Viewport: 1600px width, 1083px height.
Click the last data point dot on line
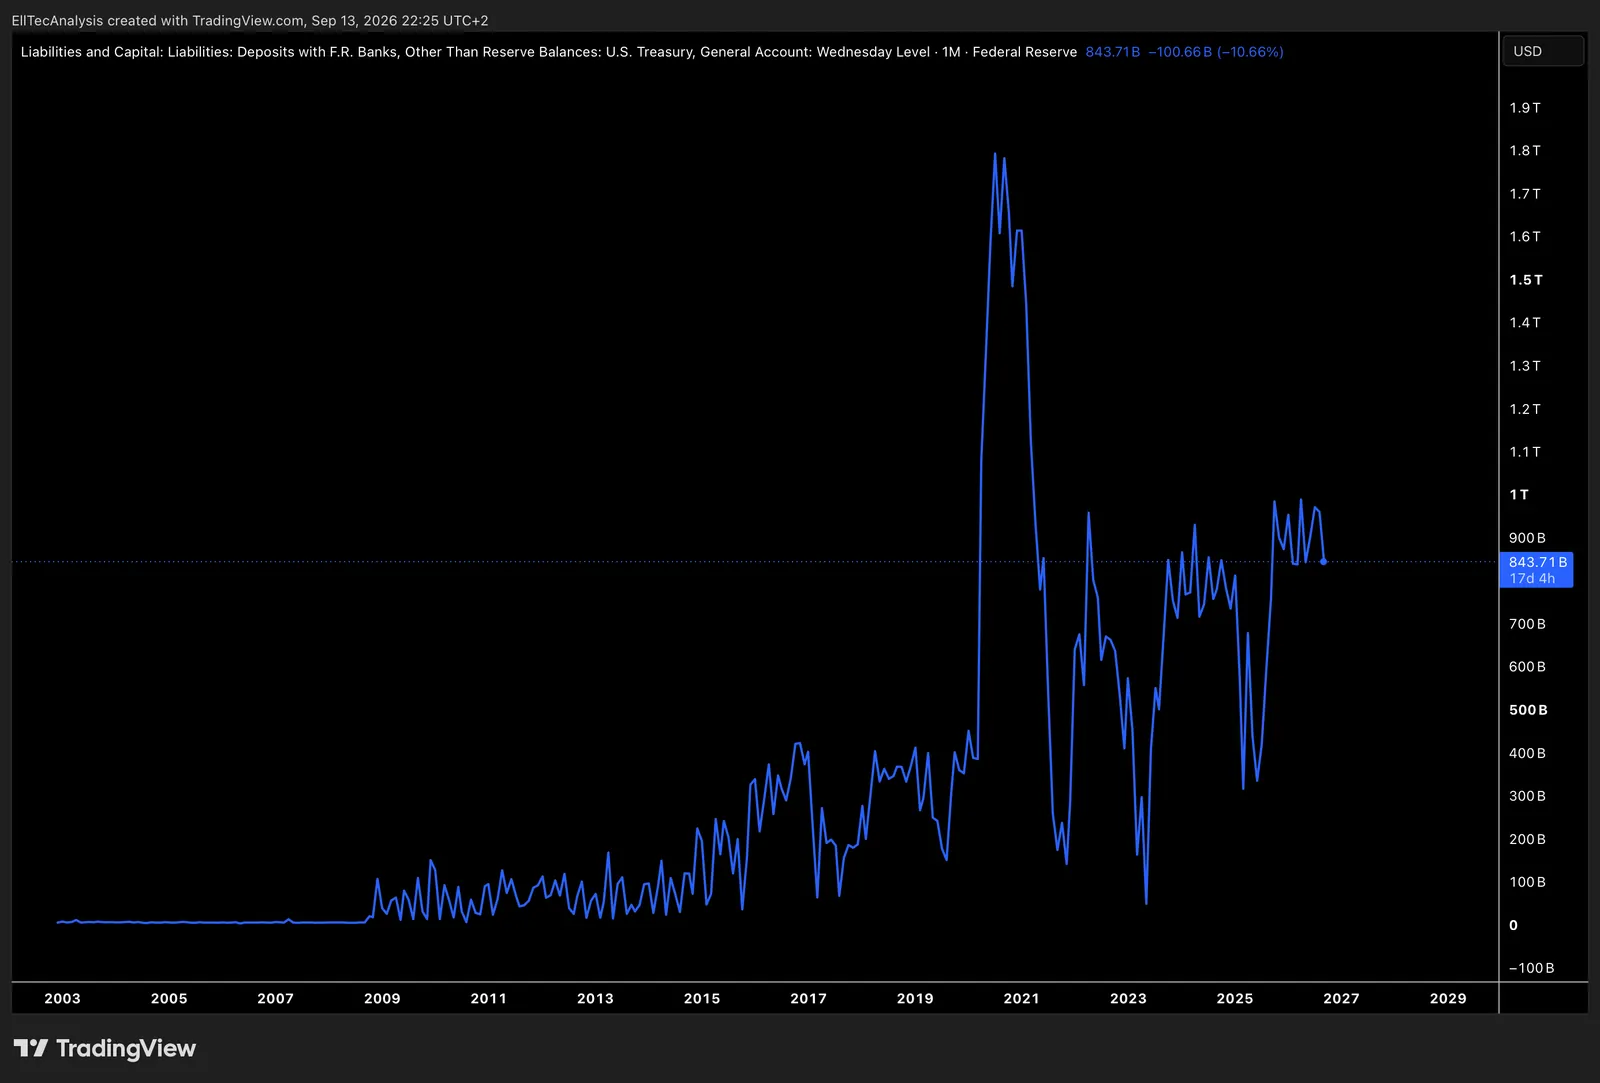point(1324,562)
